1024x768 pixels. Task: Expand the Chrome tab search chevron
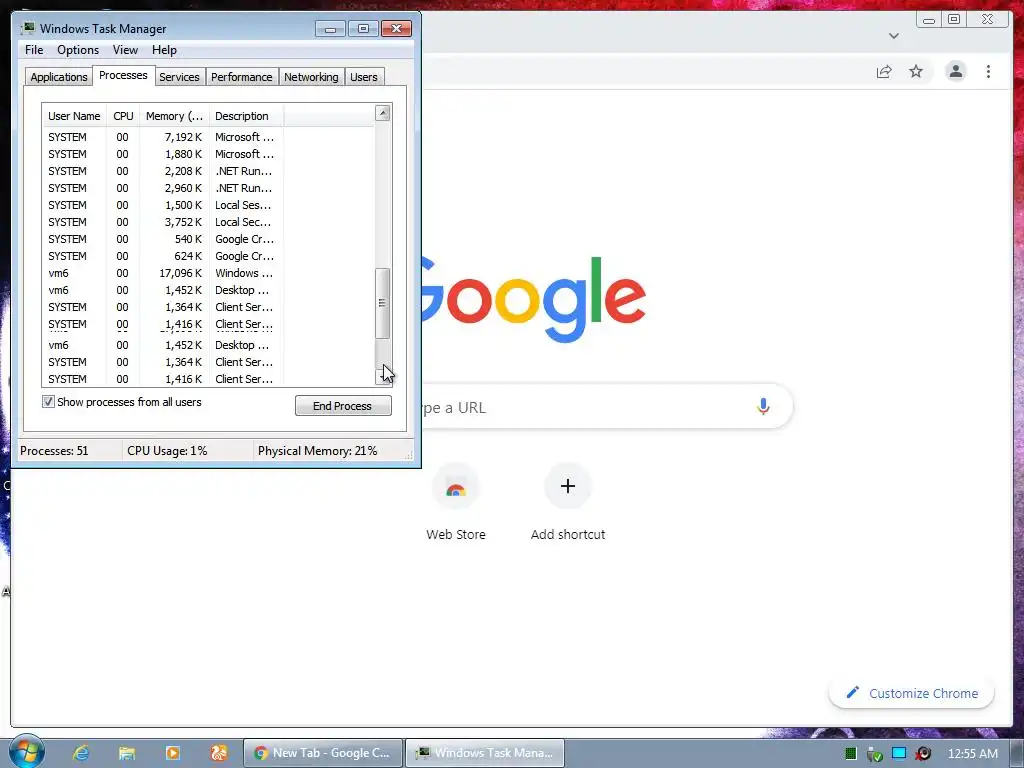click(x=894, y=36)
